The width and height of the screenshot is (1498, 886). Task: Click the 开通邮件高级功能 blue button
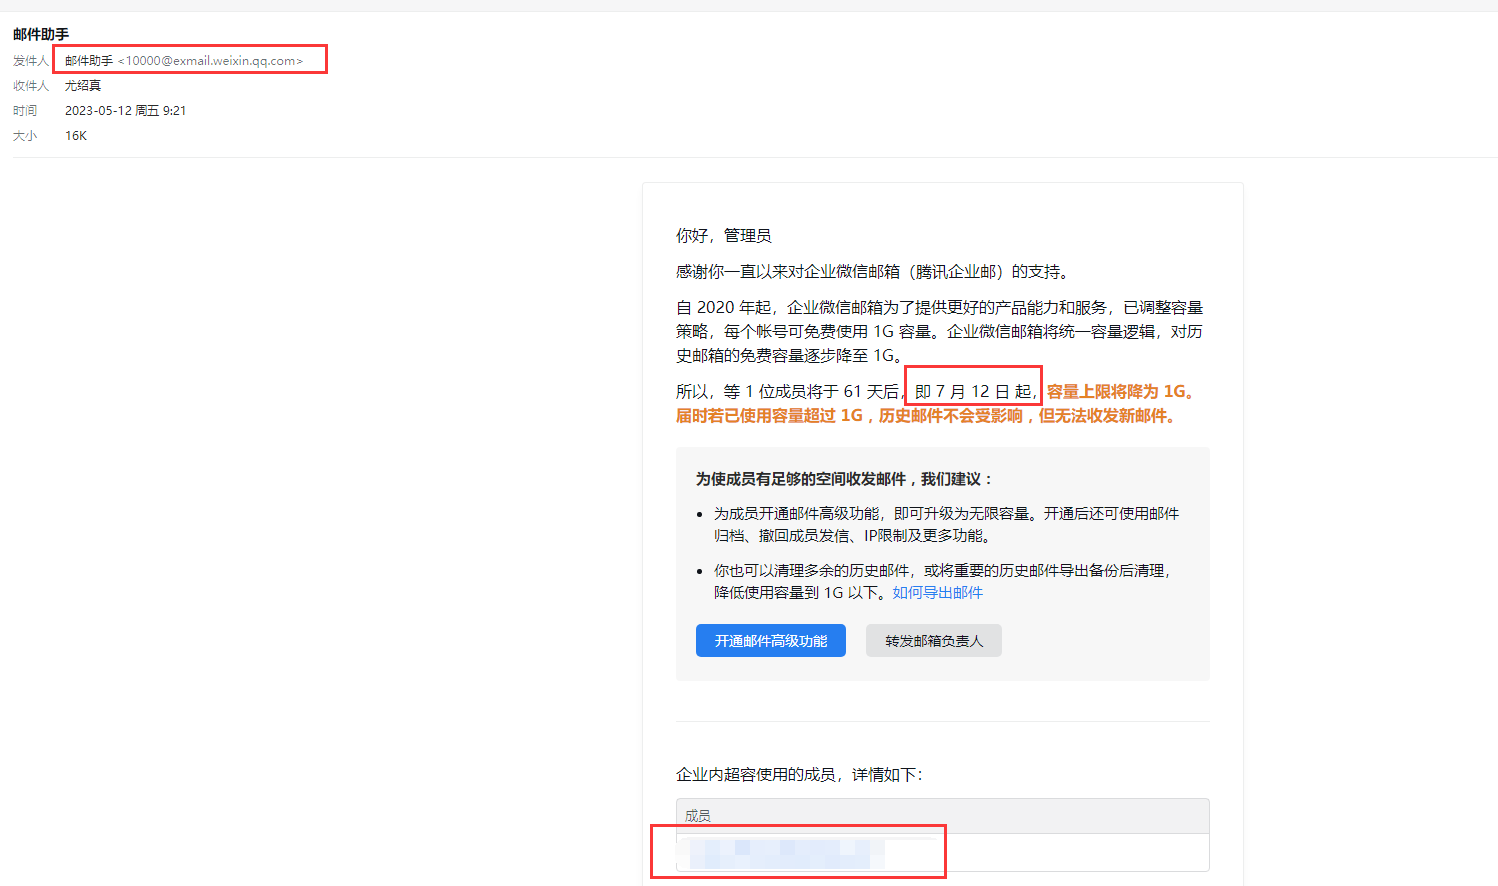[x=770, y=641]
